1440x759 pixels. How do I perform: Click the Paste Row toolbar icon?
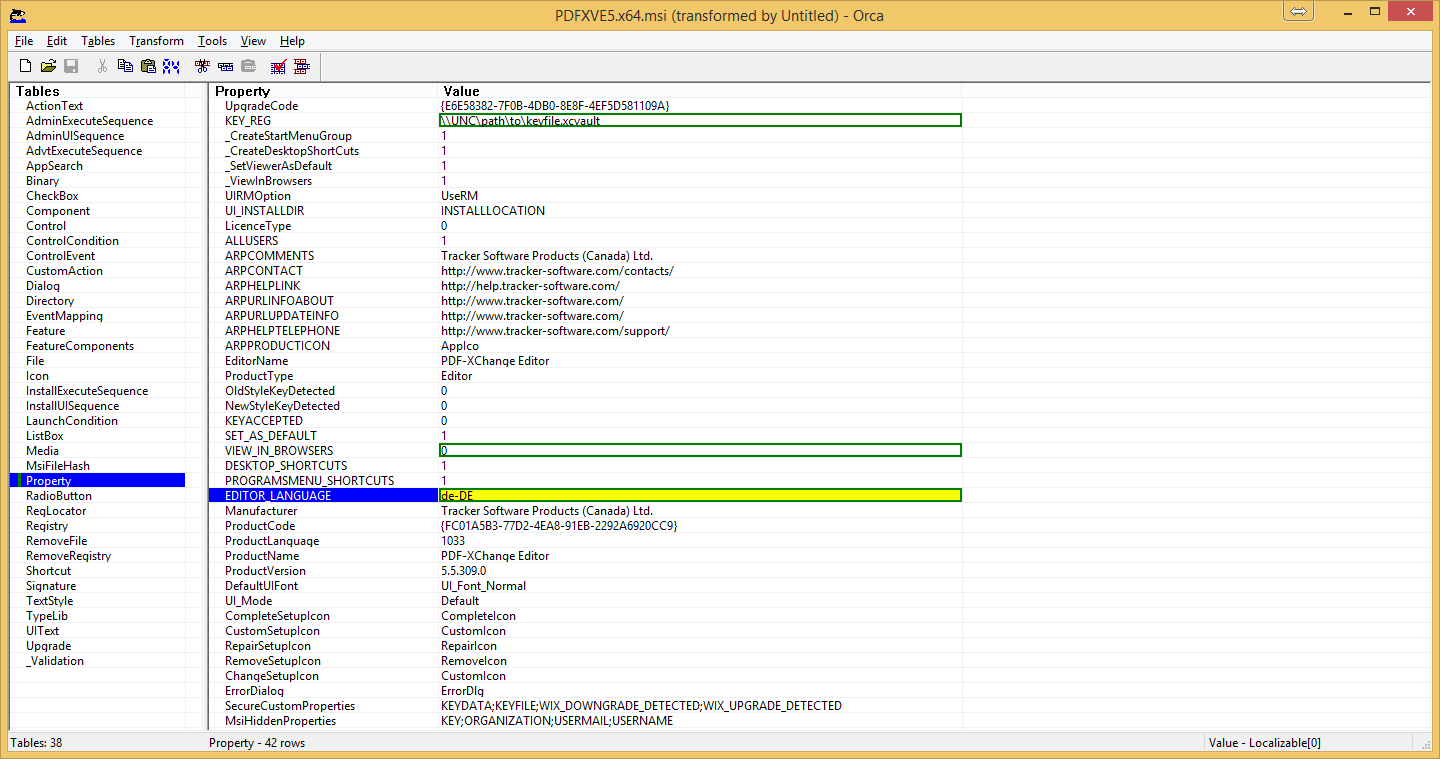(248, 66)
